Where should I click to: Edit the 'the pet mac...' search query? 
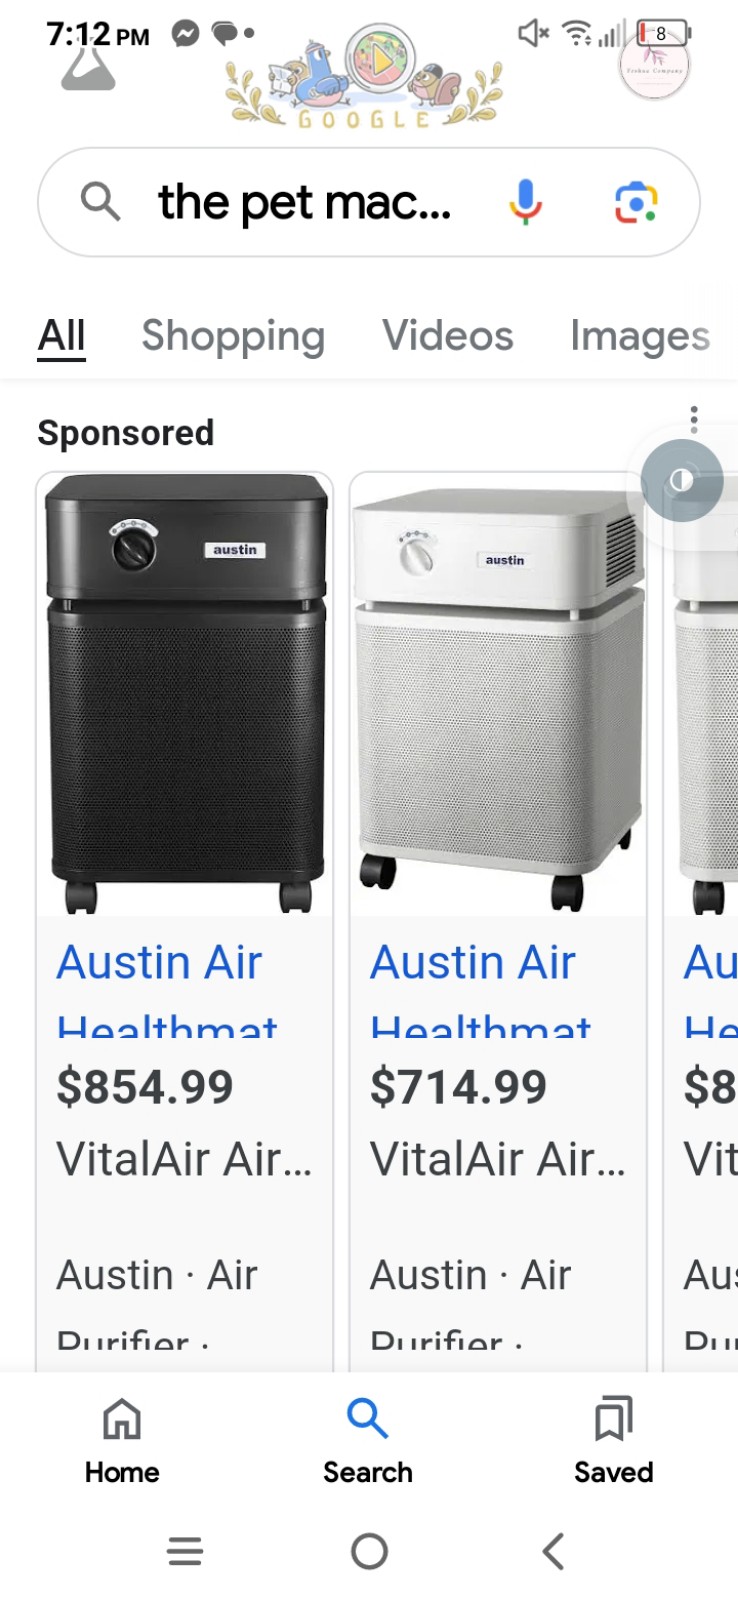[305, 203]
